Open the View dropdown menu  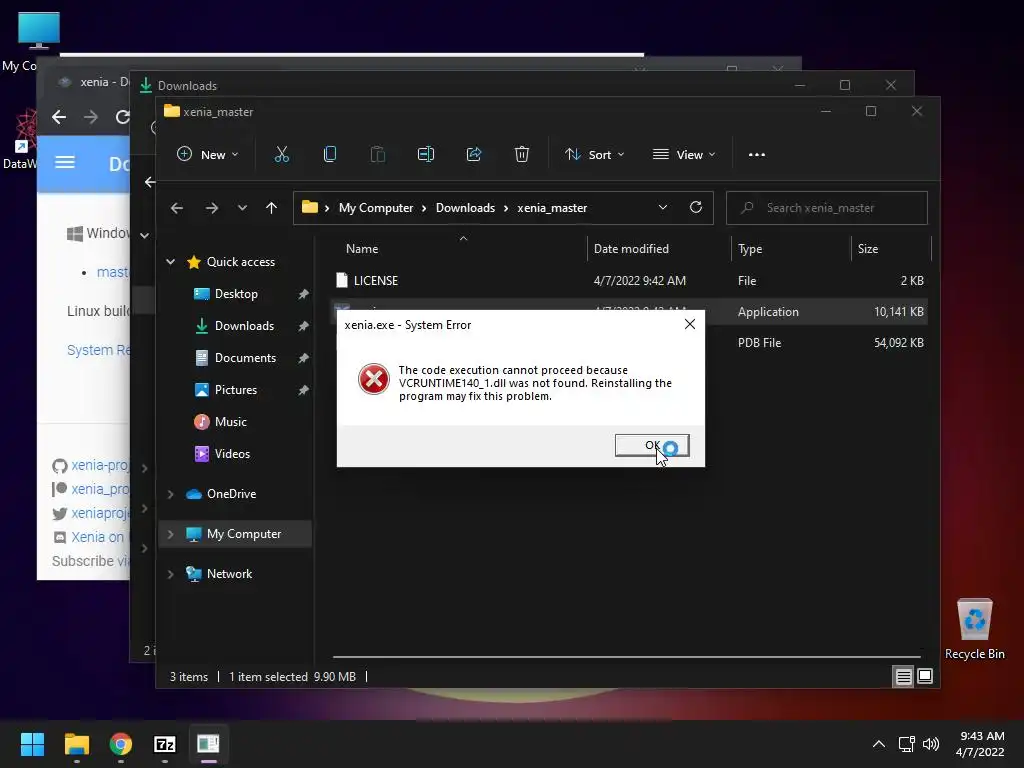684,155
